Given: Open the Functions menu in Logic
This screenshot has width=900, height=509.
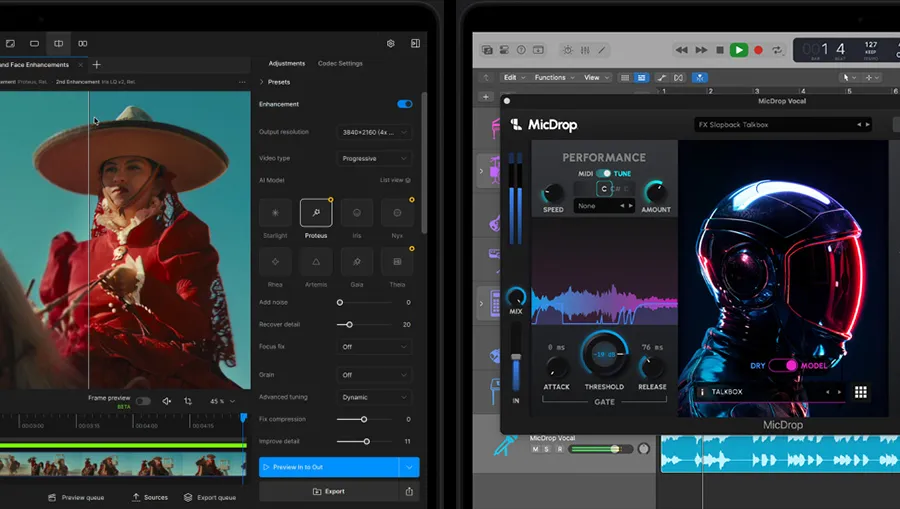Looking at the screenshot, I should click(552, 77).
